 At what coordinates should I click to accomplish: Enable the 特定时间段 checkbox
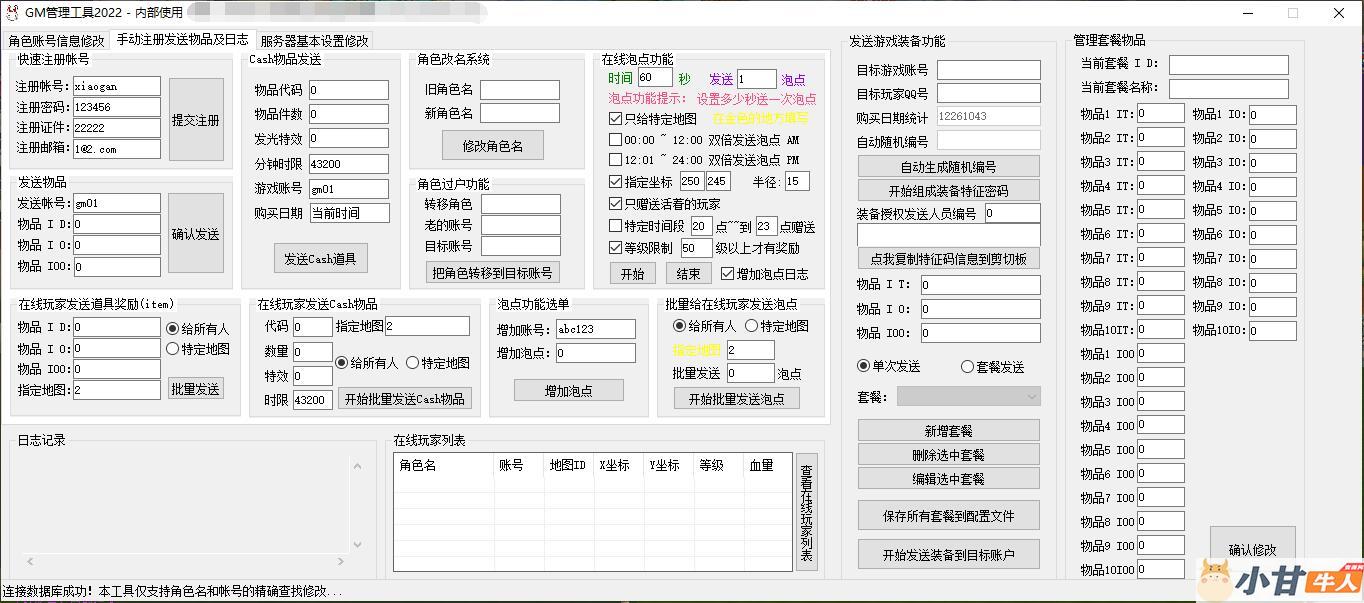[x=616, y=227]
